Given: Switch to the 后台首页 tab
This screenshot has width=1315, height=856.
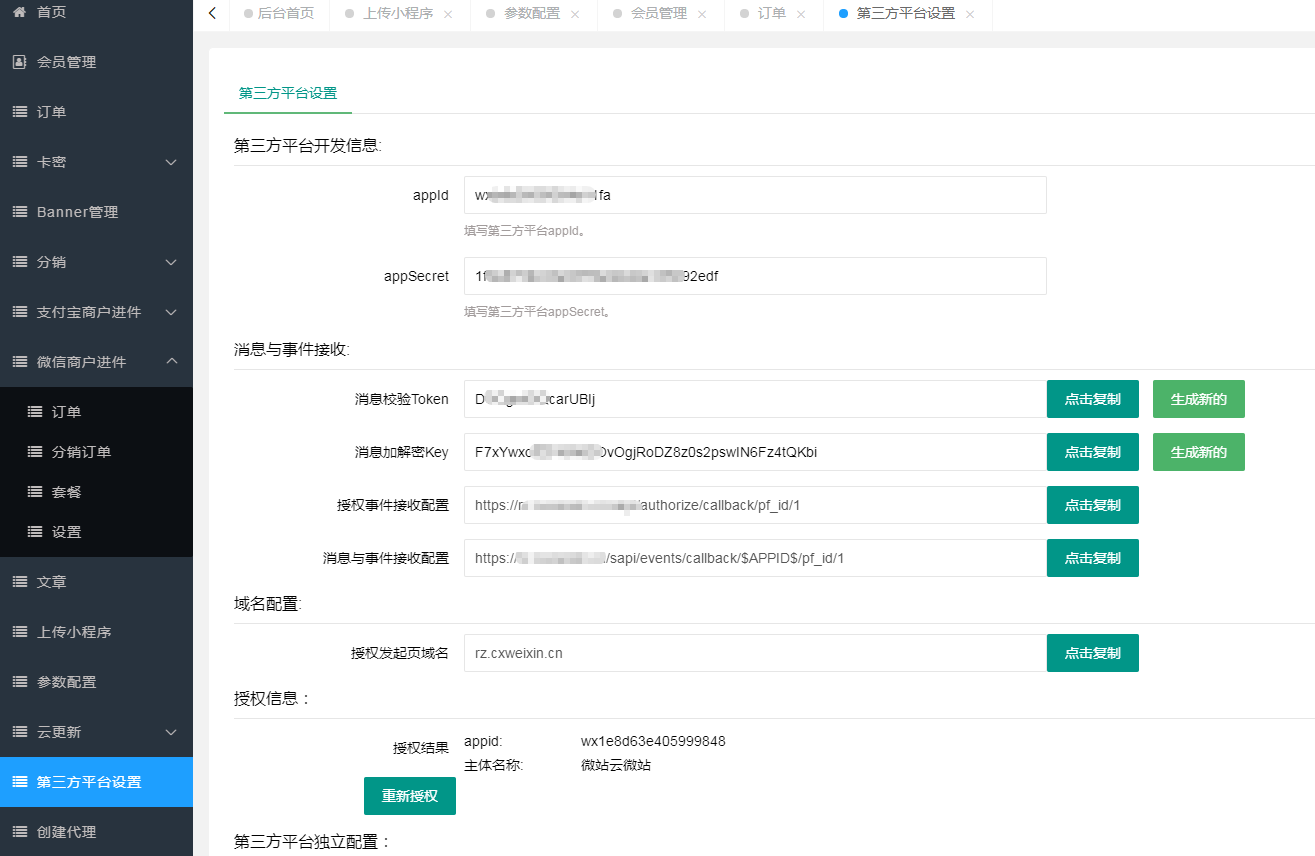Looking at the screenshot, I should (286, 15).
